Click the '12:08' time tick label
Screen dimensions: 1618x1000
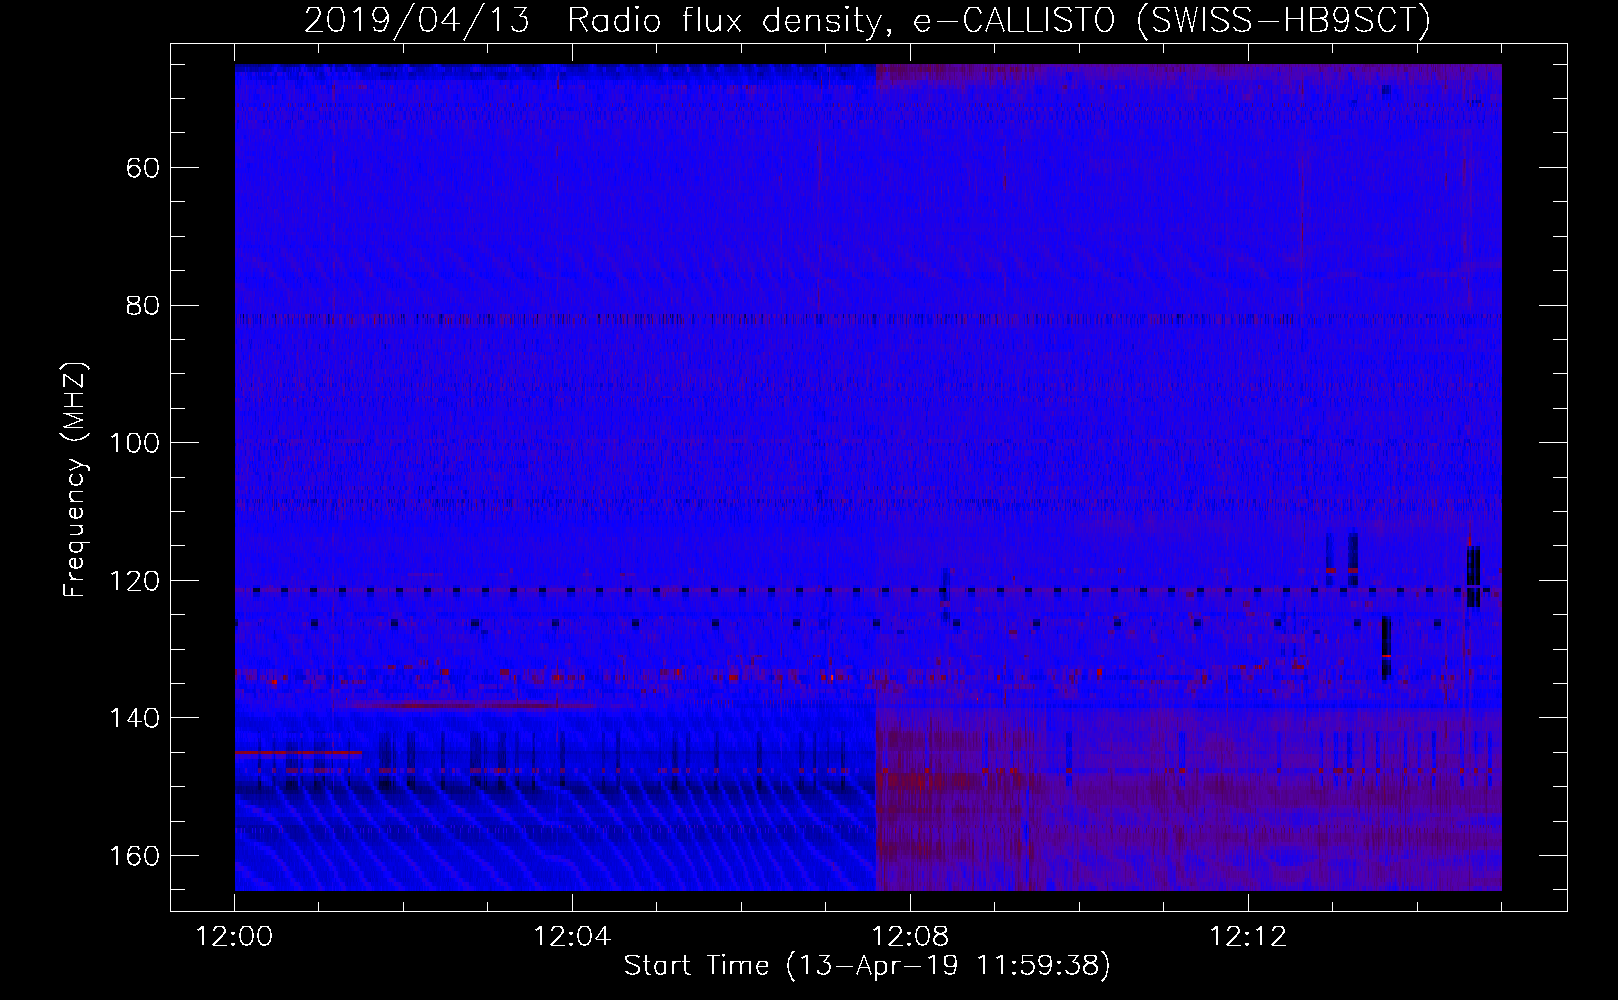tap(910, 937)
